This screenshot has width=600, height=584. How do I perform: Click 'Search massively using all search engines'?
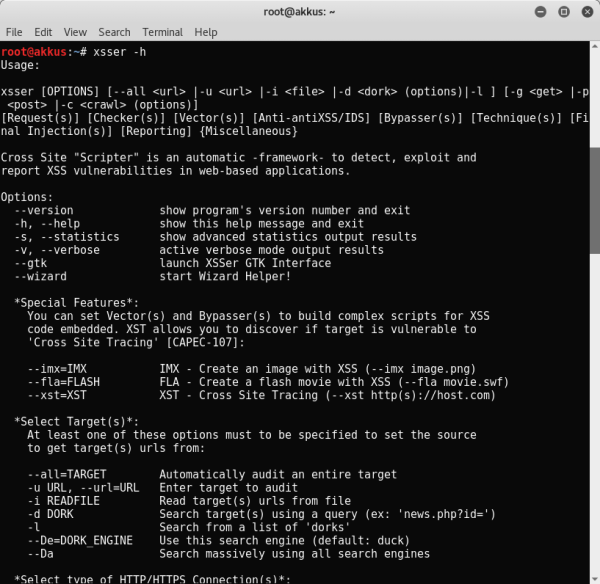(295, 554)
